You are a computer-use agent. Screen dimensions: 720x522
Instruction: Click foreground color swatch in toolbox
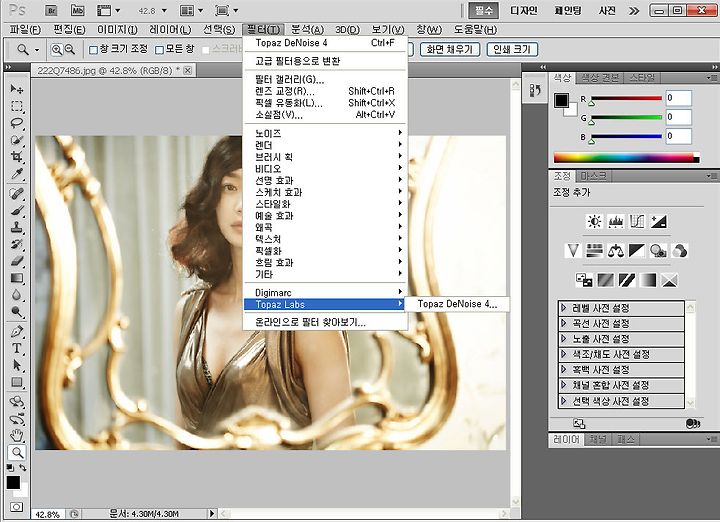tap(13, 483)
